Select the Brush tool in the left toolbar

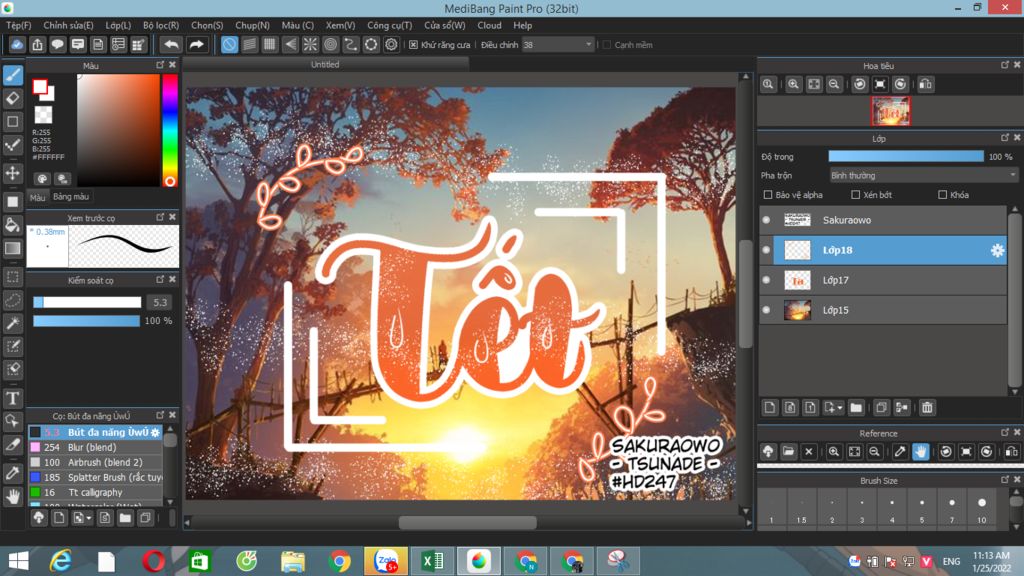coord(13,75)
